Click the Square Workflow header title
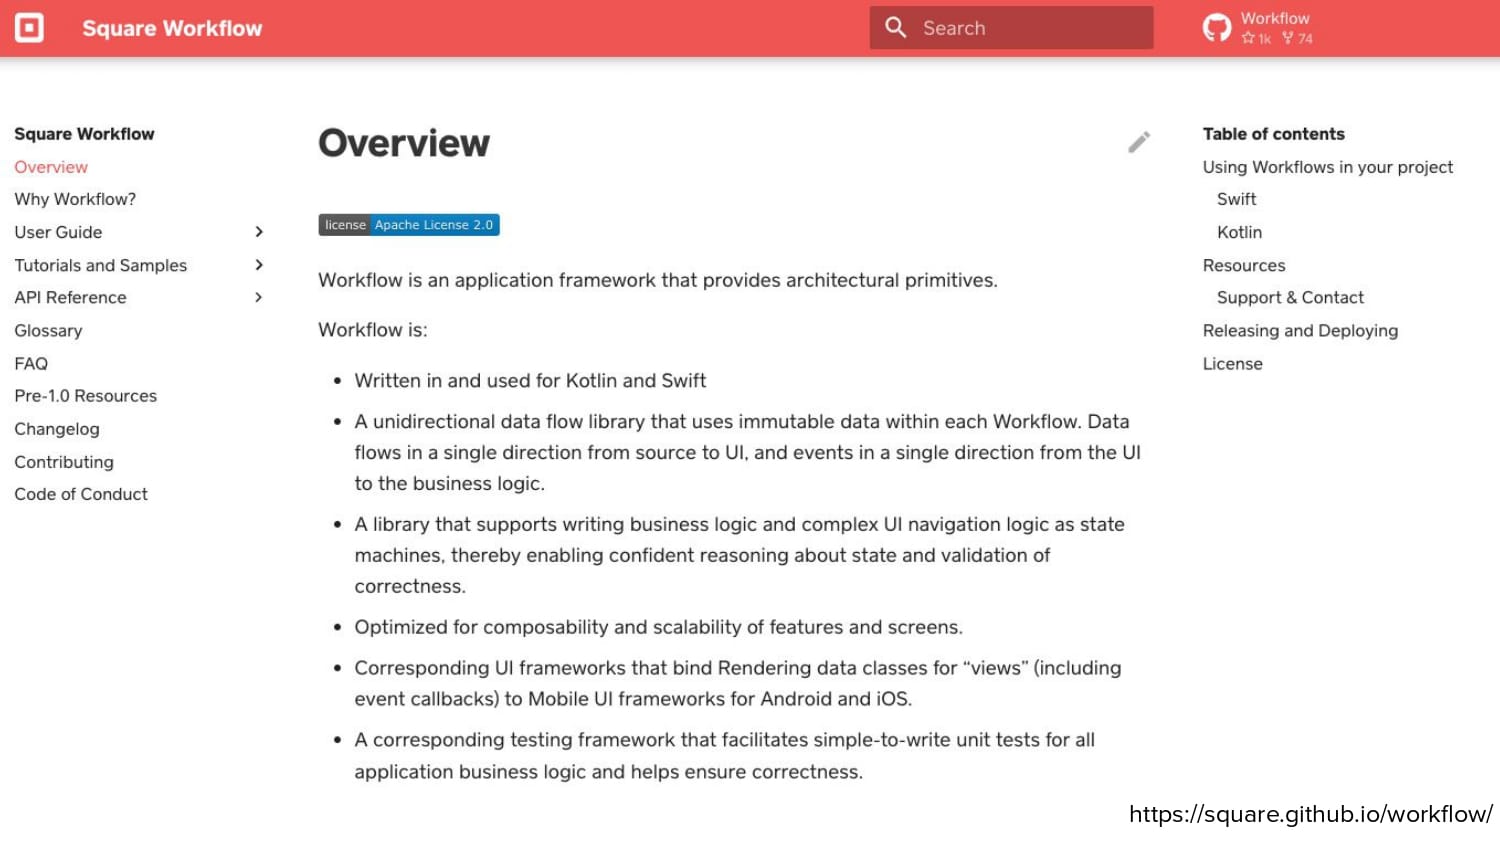Image resolution: width=1500 pixels, height=844 pixels. [x=172, y=28]
